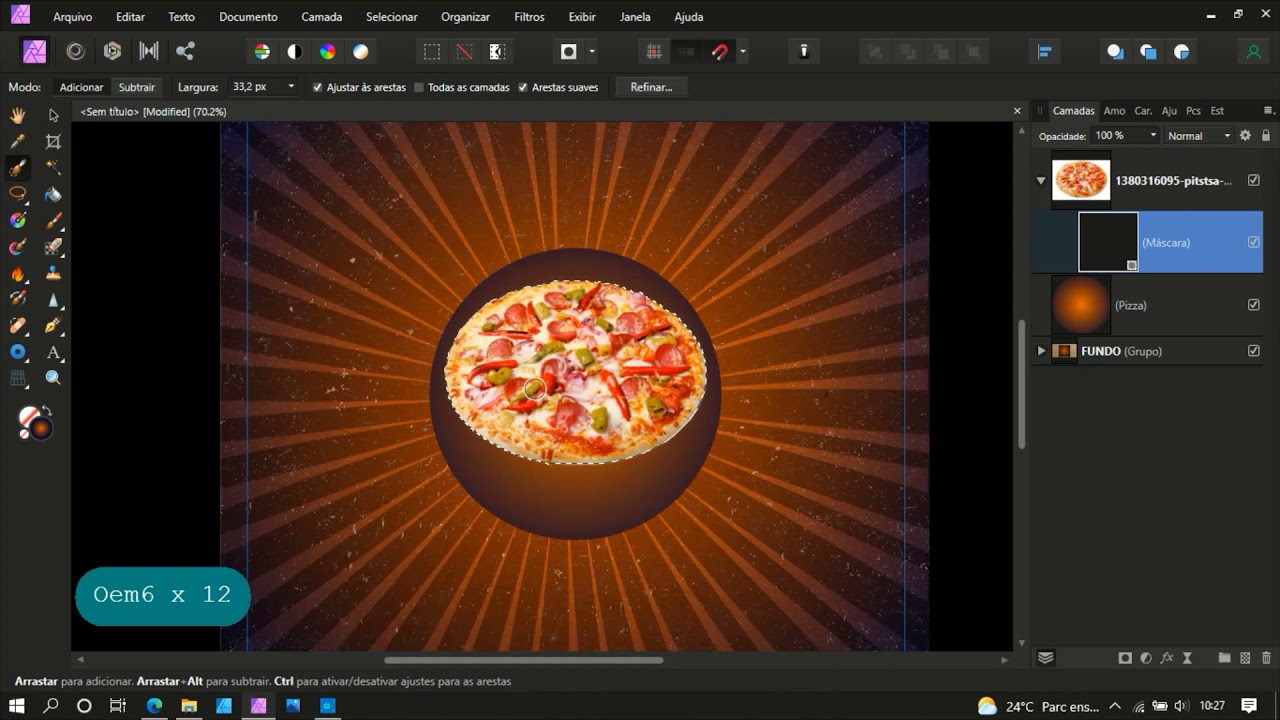Click the Select All marquee toolbar icon

[432, 52]
